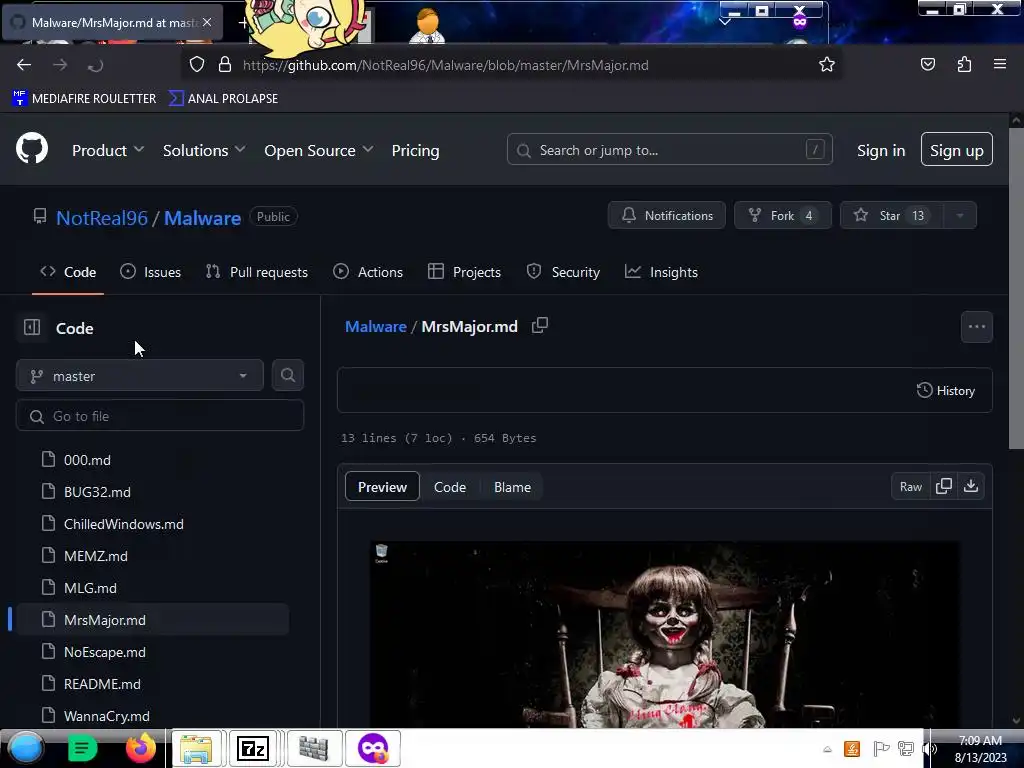Open the Actions tab

pos(368,272)
